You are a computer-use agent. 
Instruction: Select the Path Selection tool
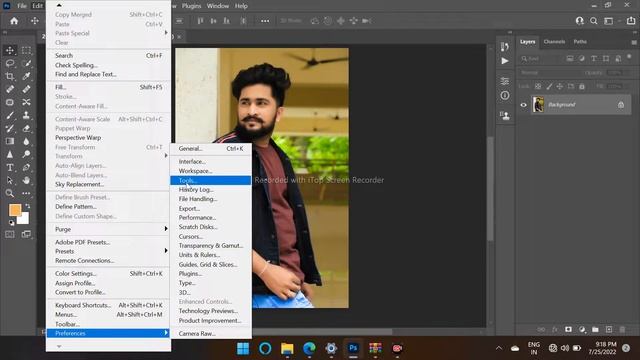pyautogui.click(x=10, y=180)
